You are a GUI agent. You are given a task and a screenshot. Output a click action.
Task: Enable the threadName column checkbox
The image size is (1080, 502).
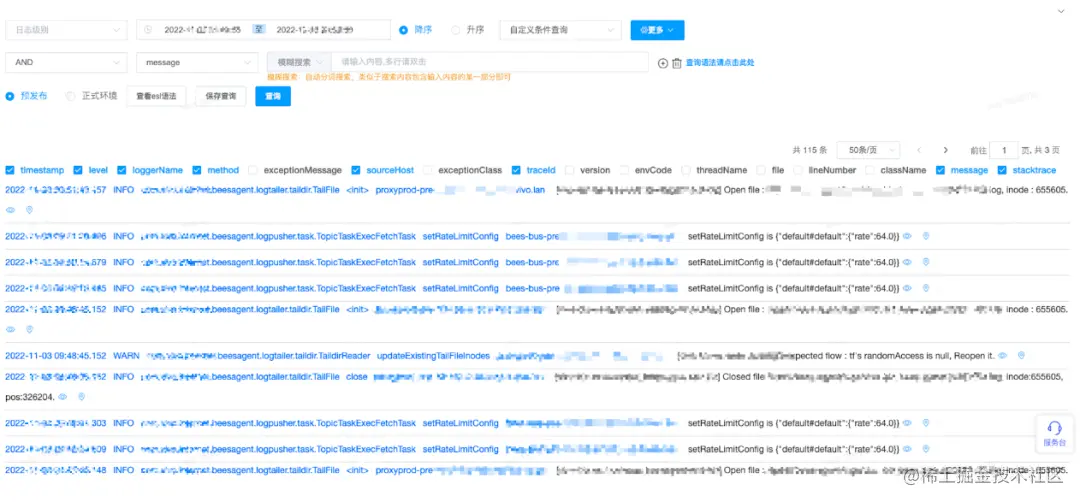[686, 170]
